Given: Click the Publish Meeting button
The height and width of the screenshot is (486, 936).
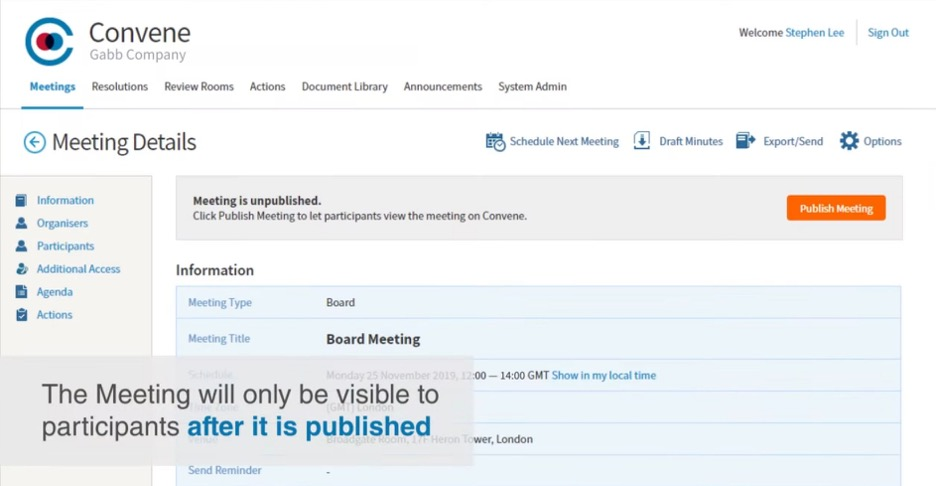Looking at the screenshot, I should pyautogui.click(x=836, y=208).
